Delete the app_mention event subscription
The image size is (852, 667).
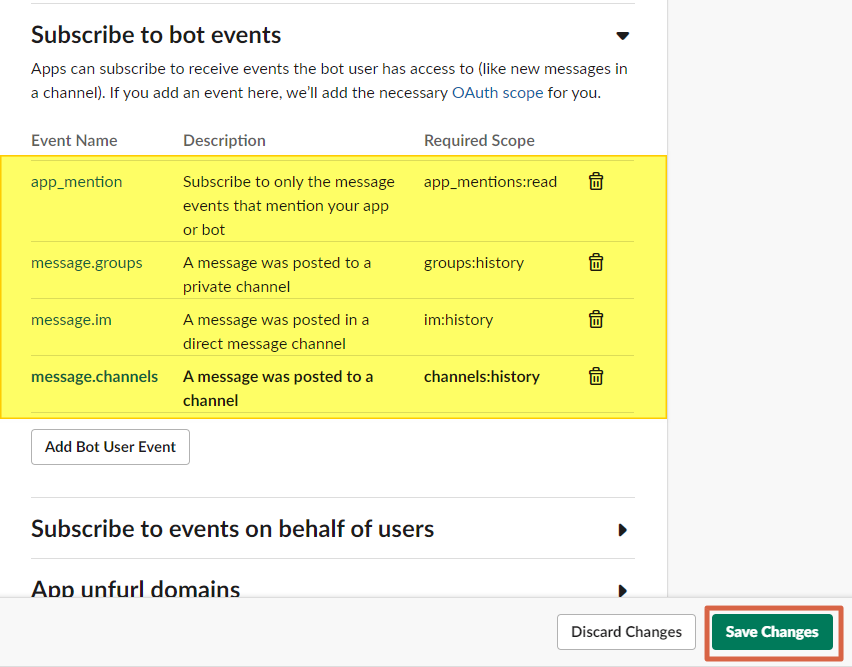pyautogui.click(x=595, y=181)
